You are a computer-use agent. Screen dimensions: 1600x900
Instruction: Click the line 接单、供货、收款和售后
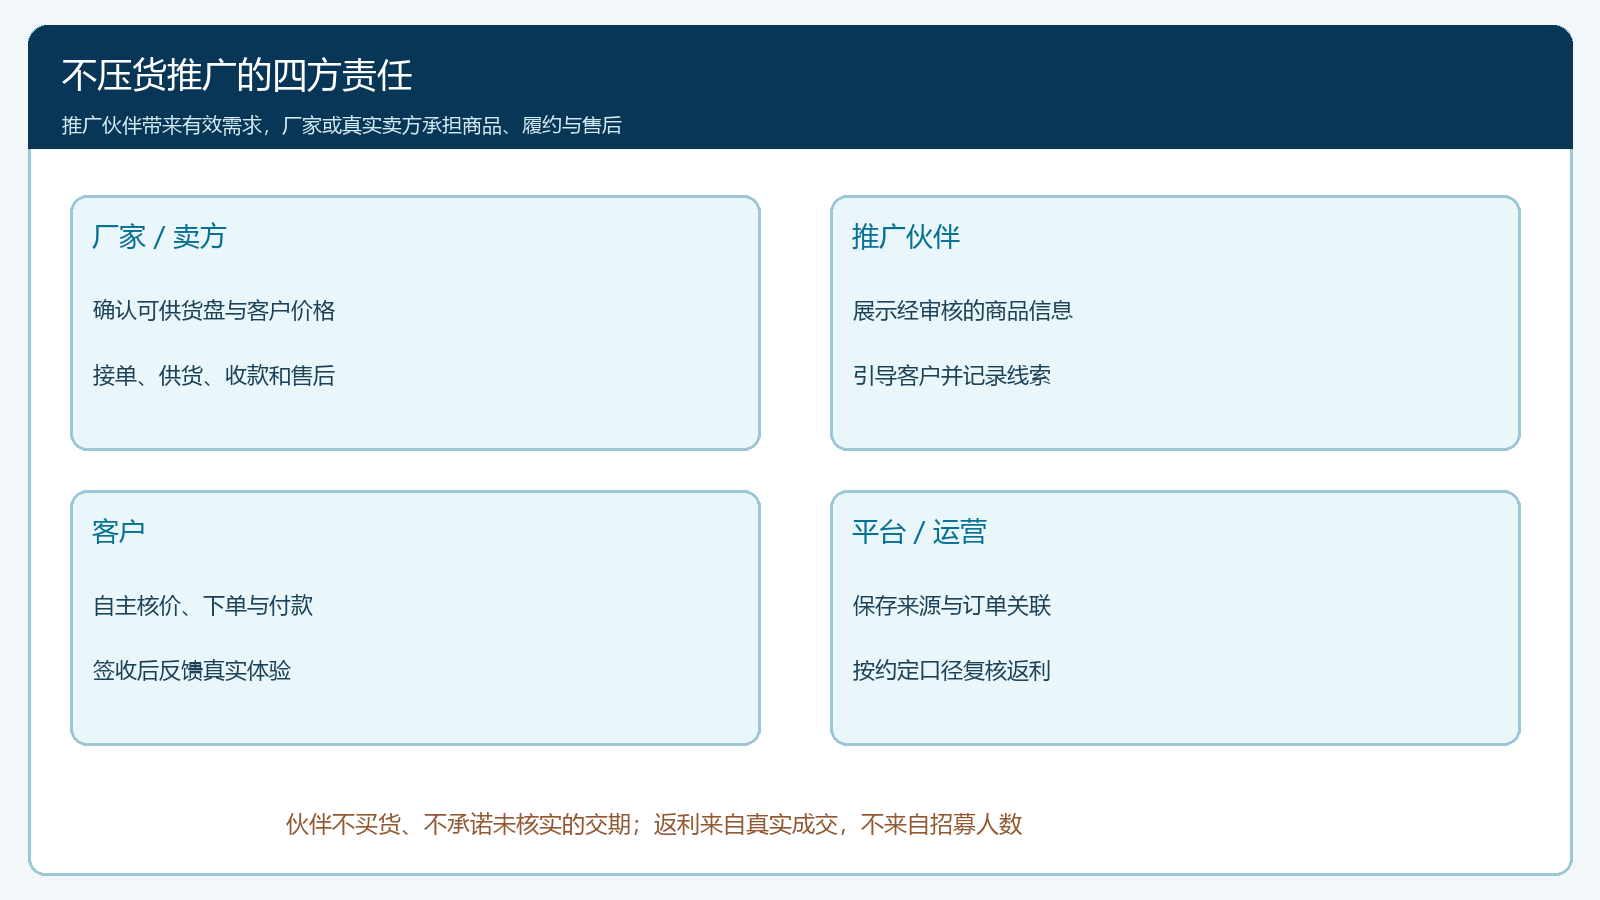pos(214,376)
